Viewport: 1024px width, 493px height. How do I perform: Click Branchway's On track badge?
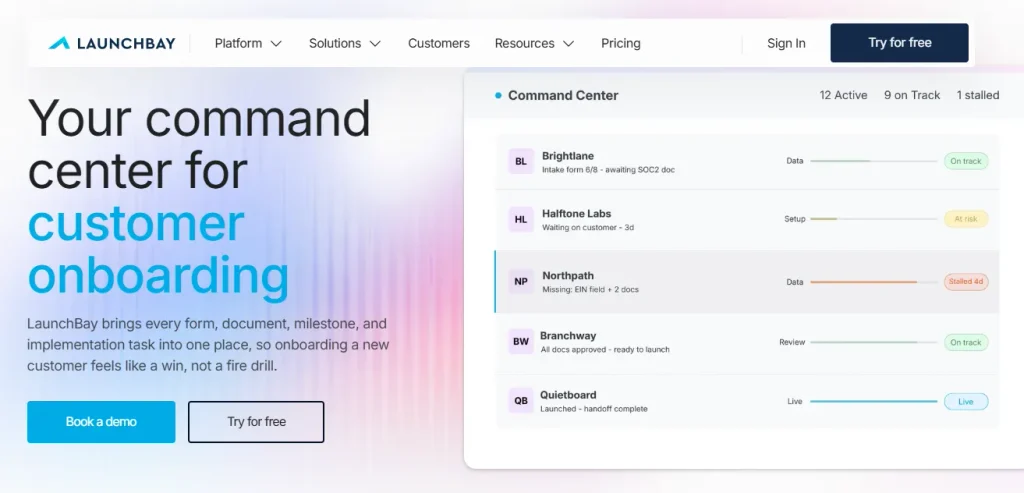966,342
